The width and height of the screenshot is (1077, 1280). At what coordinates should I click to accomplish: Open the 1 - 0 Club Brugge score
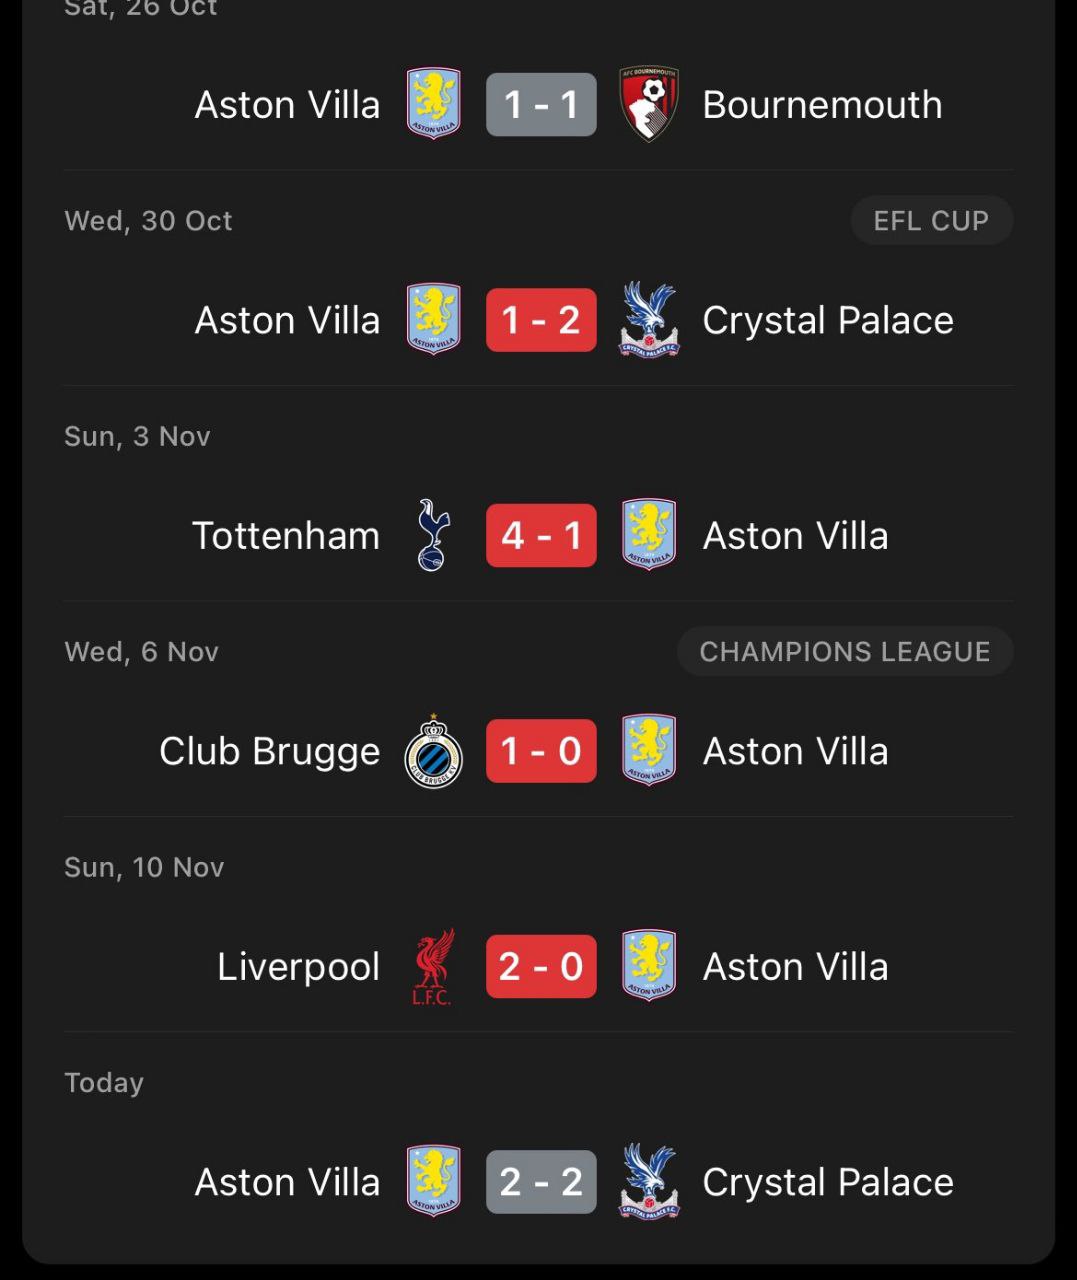pos(541,752)
